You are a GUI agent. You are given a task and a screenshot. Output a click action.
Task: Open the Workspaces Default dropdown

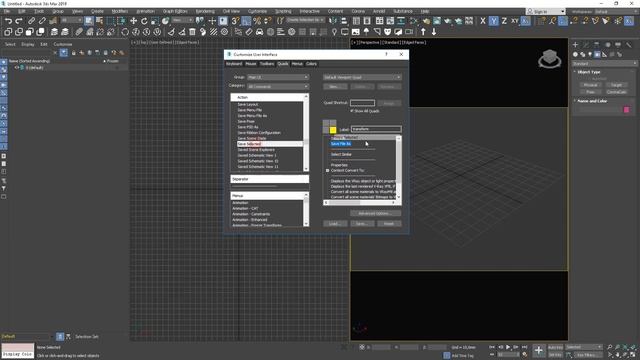(616, 11)
